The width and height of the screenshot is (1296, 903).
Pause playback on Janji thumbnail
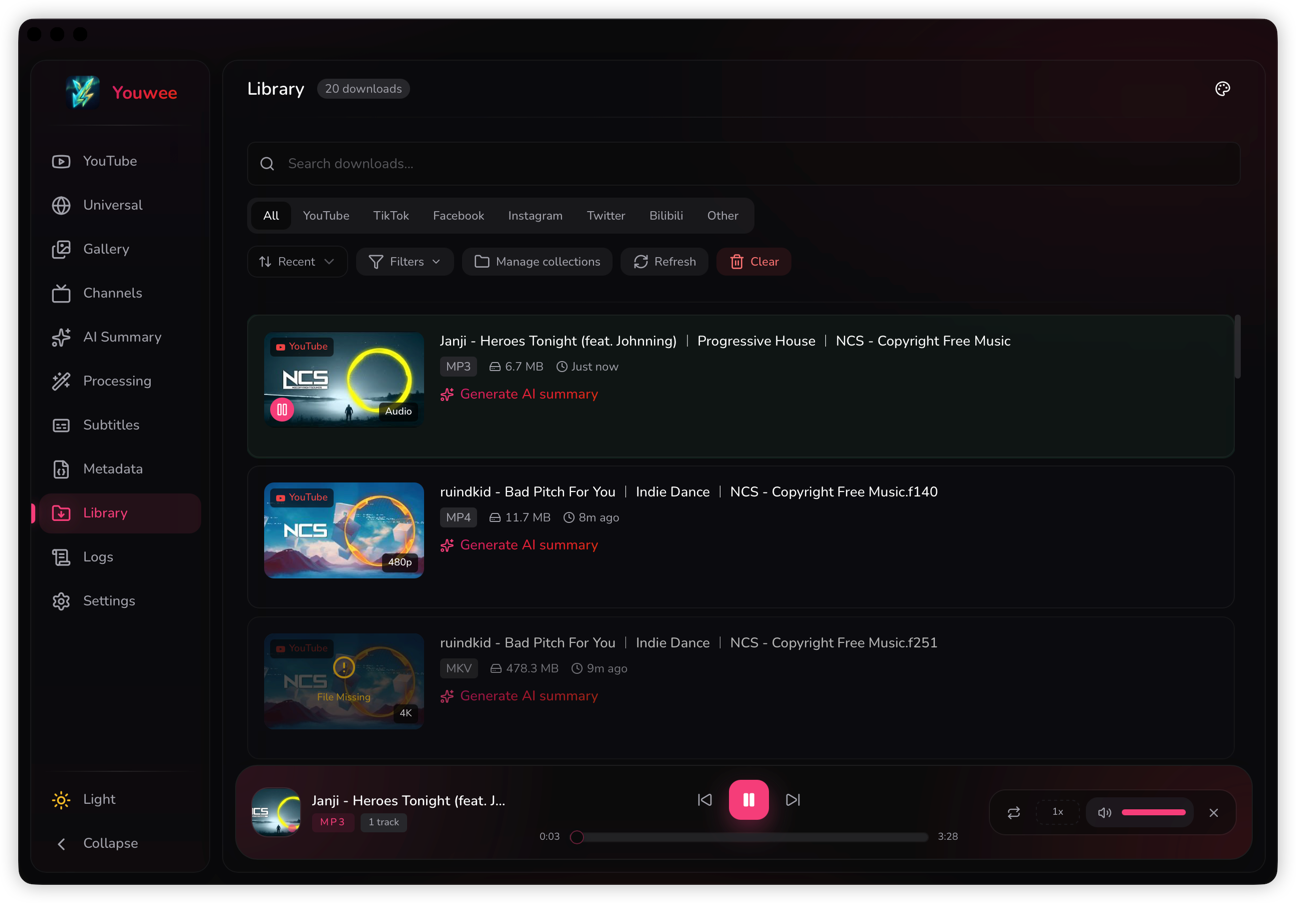[x=282, y=409]
